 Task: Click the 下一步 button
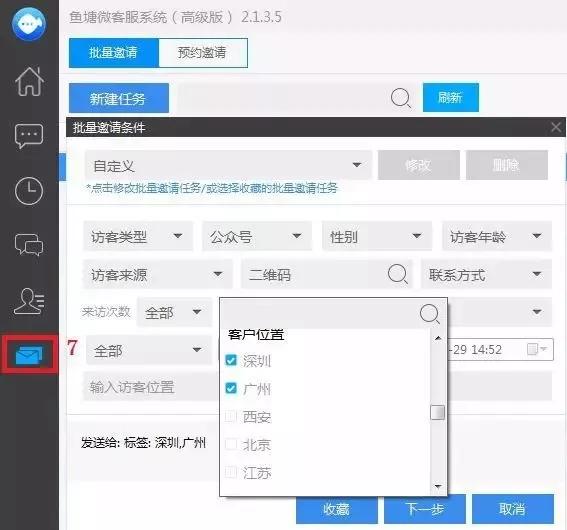(425, 509)
